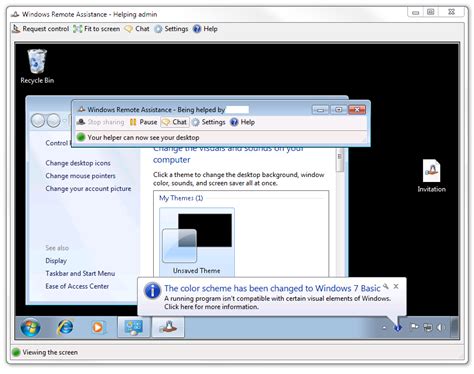Click Pause in Being helped window
The image size is (474, 374).
(x=143, y=122)
